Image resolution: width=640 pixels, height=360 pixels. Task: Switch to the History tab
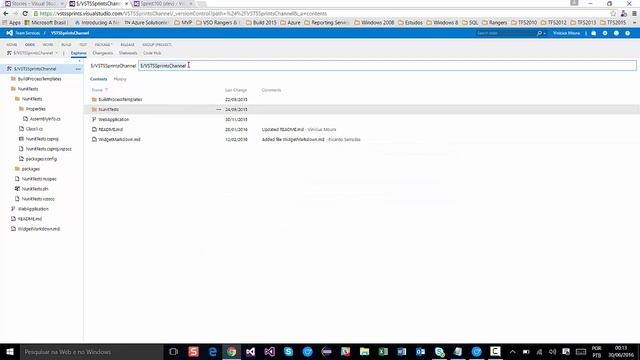click(x=120, y=79)
